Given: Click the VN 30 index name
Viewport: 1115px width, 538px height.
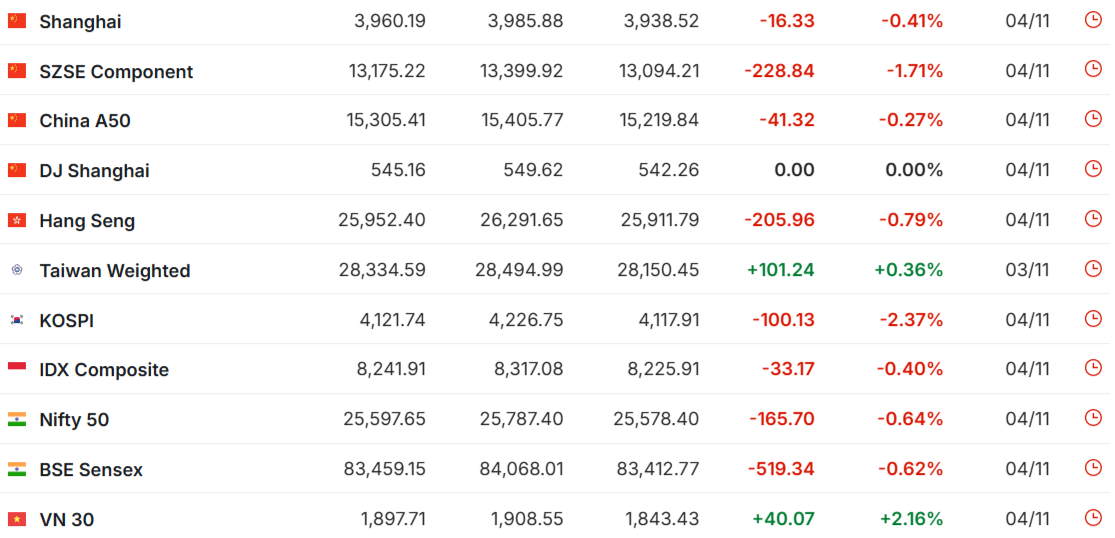Looking at the screenshot, I should coord(66,520).
